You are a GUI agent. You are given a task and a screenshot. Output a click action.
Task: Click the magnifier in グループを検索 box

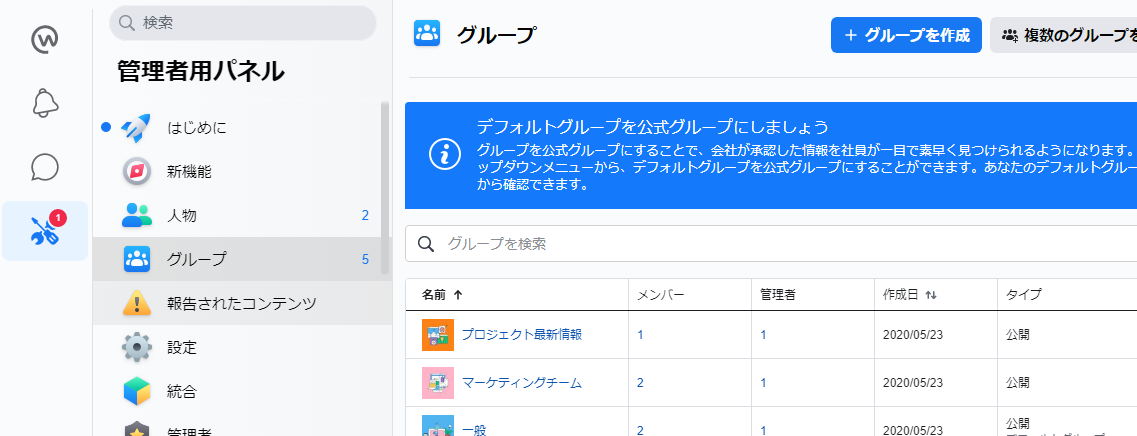(x=426, y=244)
